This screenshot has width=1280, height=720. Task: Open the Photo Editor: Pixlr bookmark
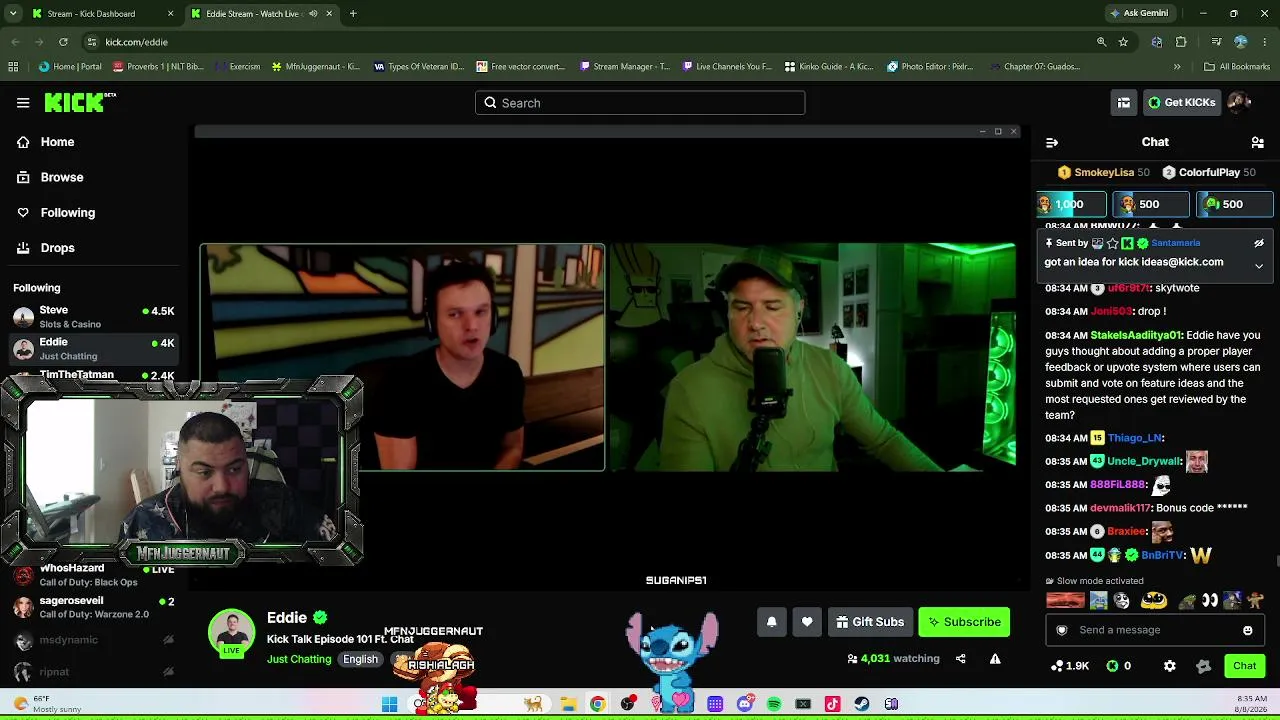click(x=930, y=67)
